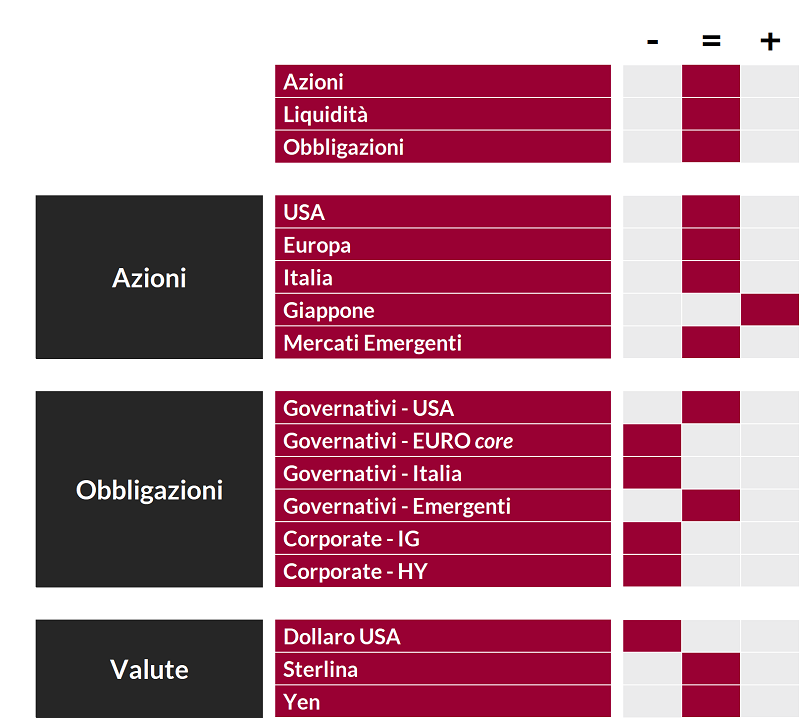Click the empty minus cell for Yen row

coord(652,701)
